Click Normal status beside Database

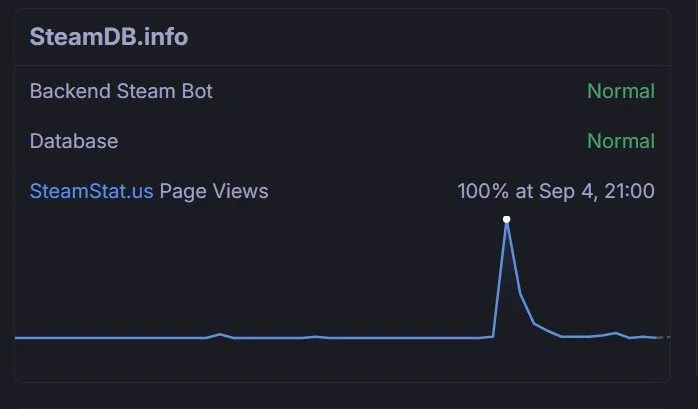620,141
